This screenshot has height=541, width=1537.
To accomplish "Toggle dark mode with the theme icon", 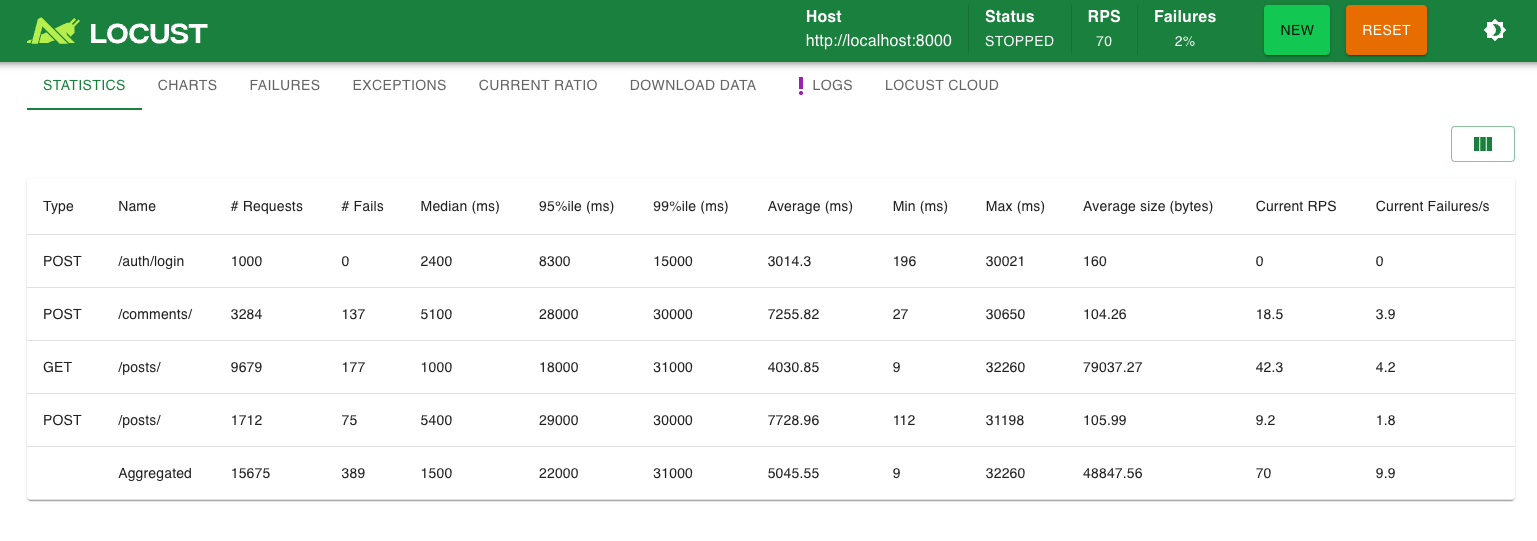I will point(1494,30).
